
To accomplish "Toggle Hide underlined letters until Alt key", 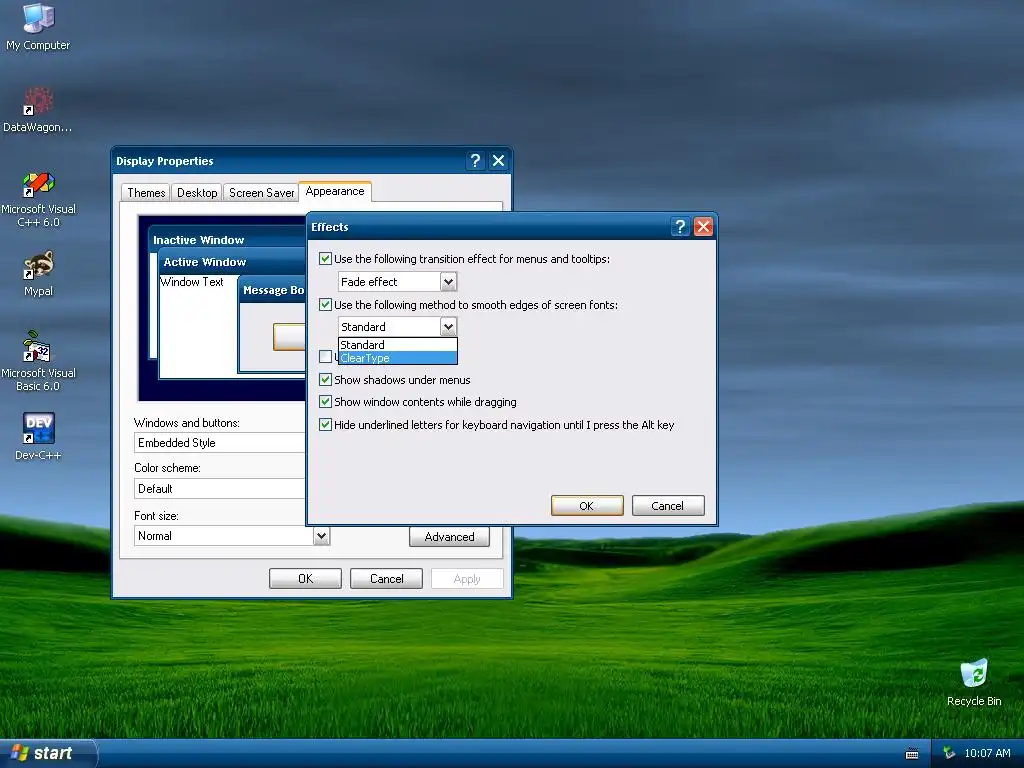I will 325,424.
